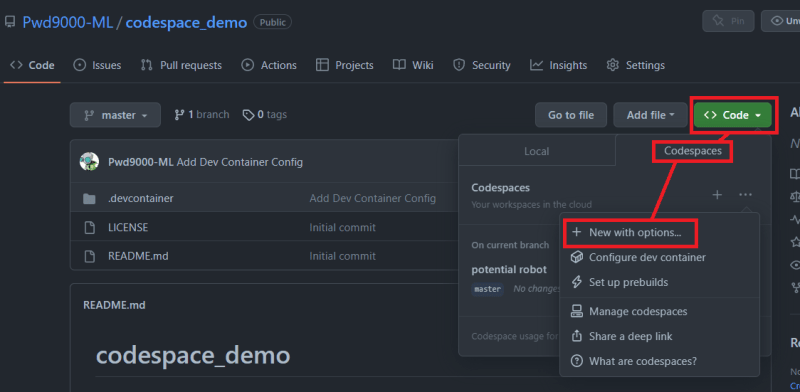Open the Initial commit message for README.md
This screenshot has height=392, width=800.
342,256
